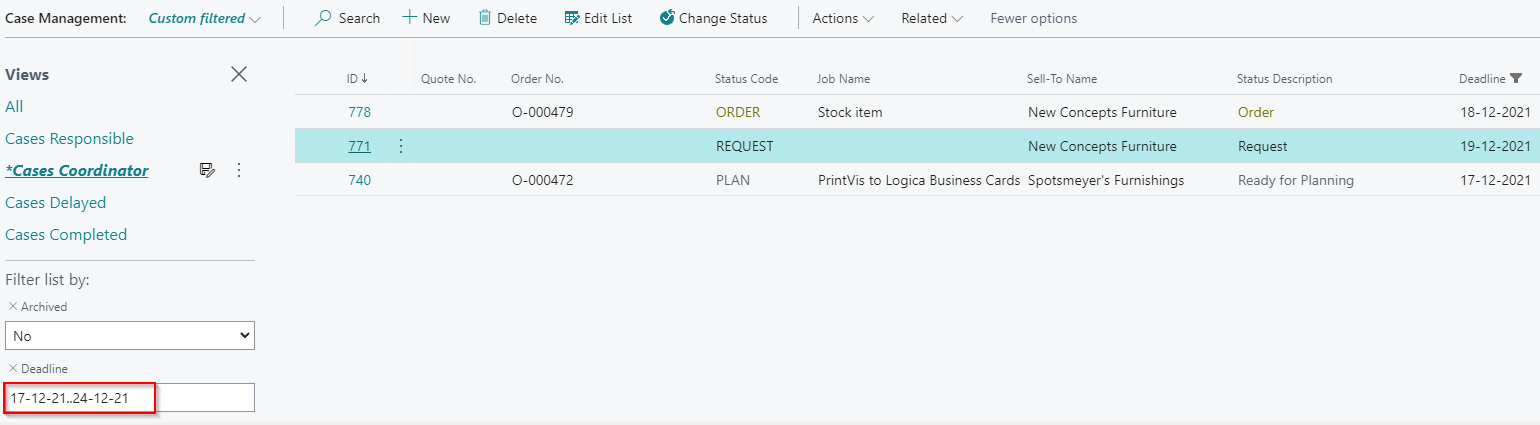
Task: Save the Cases Coordinator view icon
Action: click(207, 170)
